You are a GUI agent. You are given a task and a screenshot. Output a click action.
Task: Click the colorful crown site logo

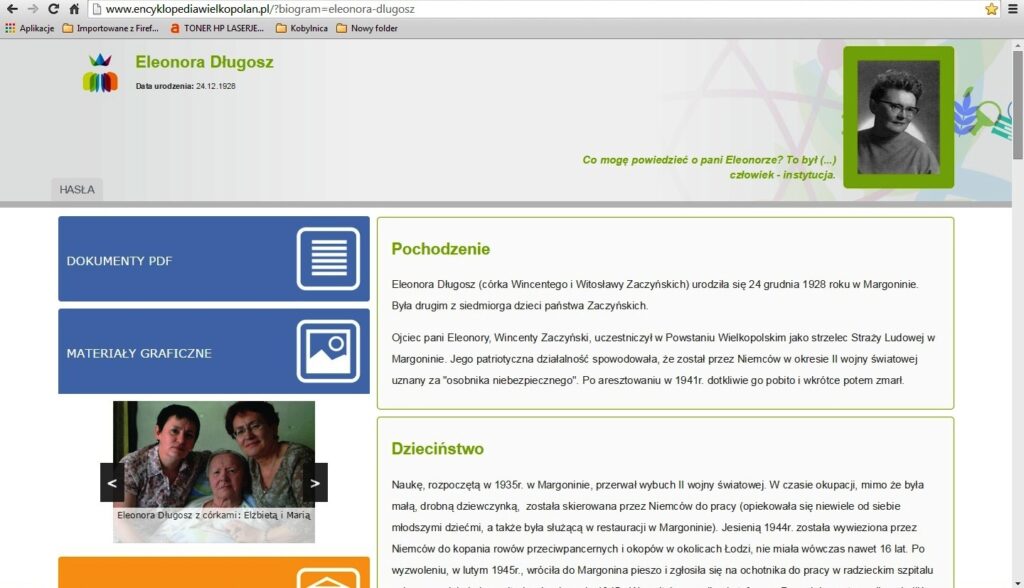tap(100, 73)
